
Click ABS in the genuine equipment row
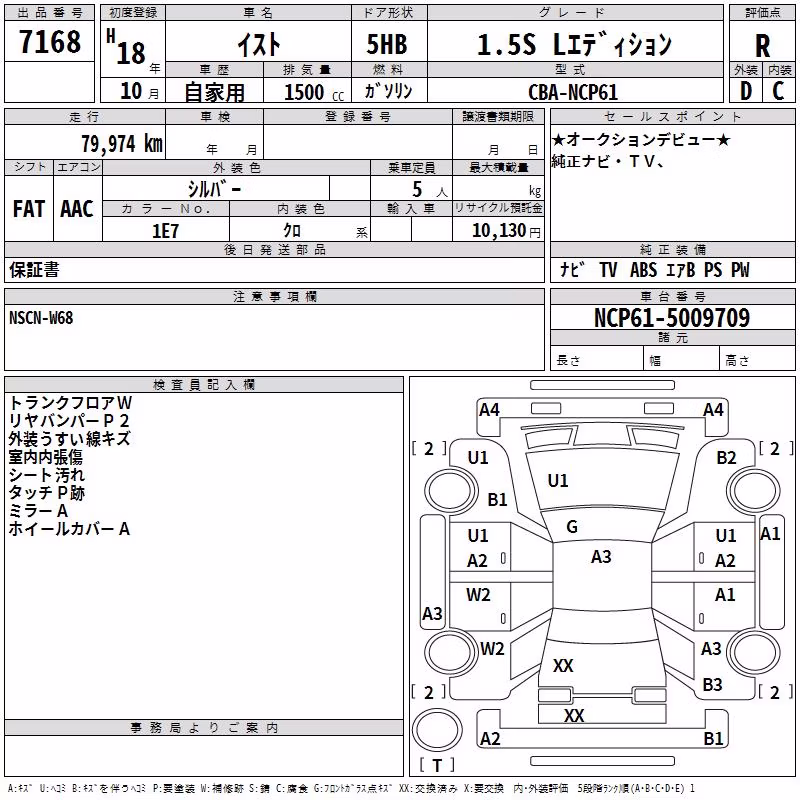[643, 269]
